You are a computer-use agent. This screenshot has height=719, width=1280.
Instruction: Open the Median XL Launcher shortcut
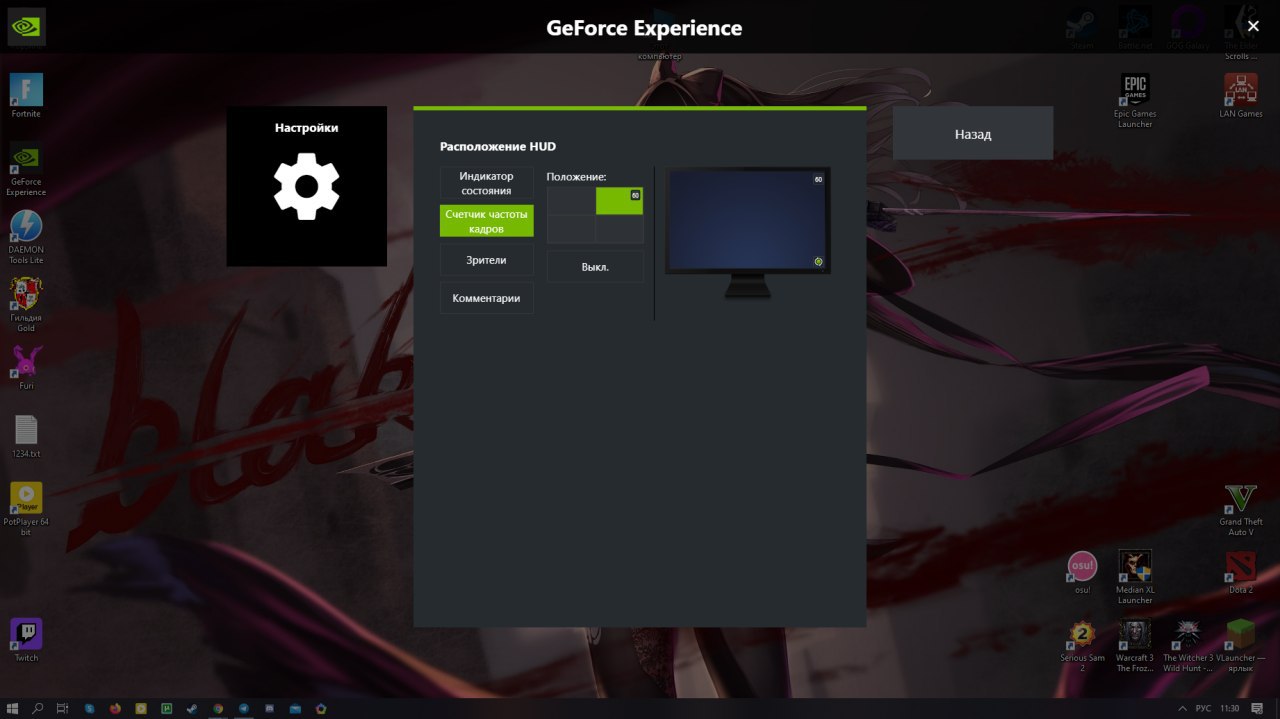pyautogui.click(x=1135, y=577)
